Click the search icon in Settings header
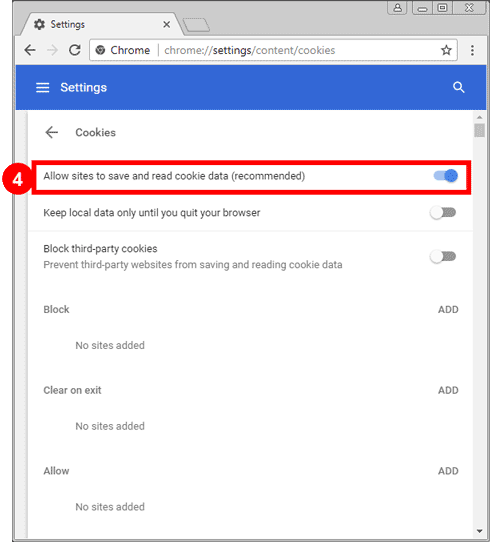 point(459,87)
